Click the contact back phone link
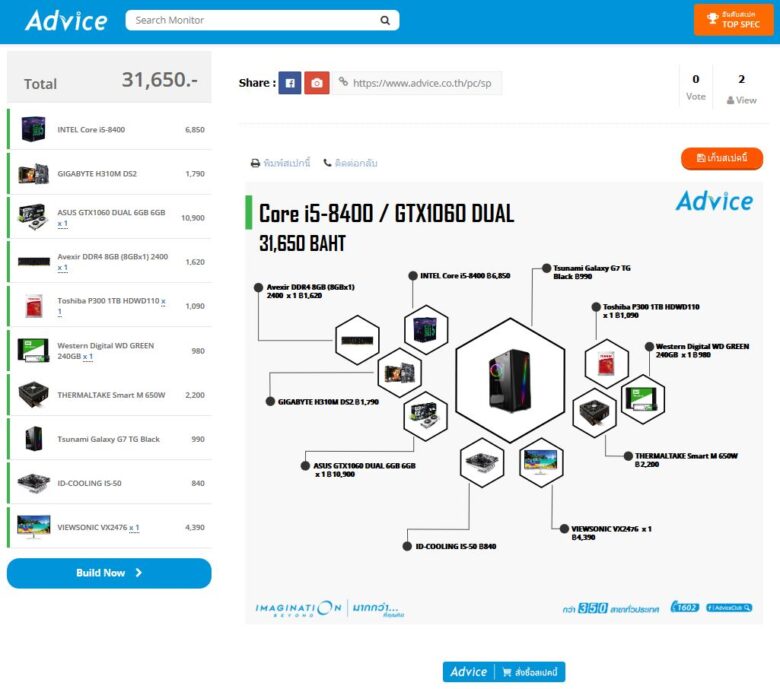This screenshot has height=689, width=780. pyautogui.click(x=350, y=163)
